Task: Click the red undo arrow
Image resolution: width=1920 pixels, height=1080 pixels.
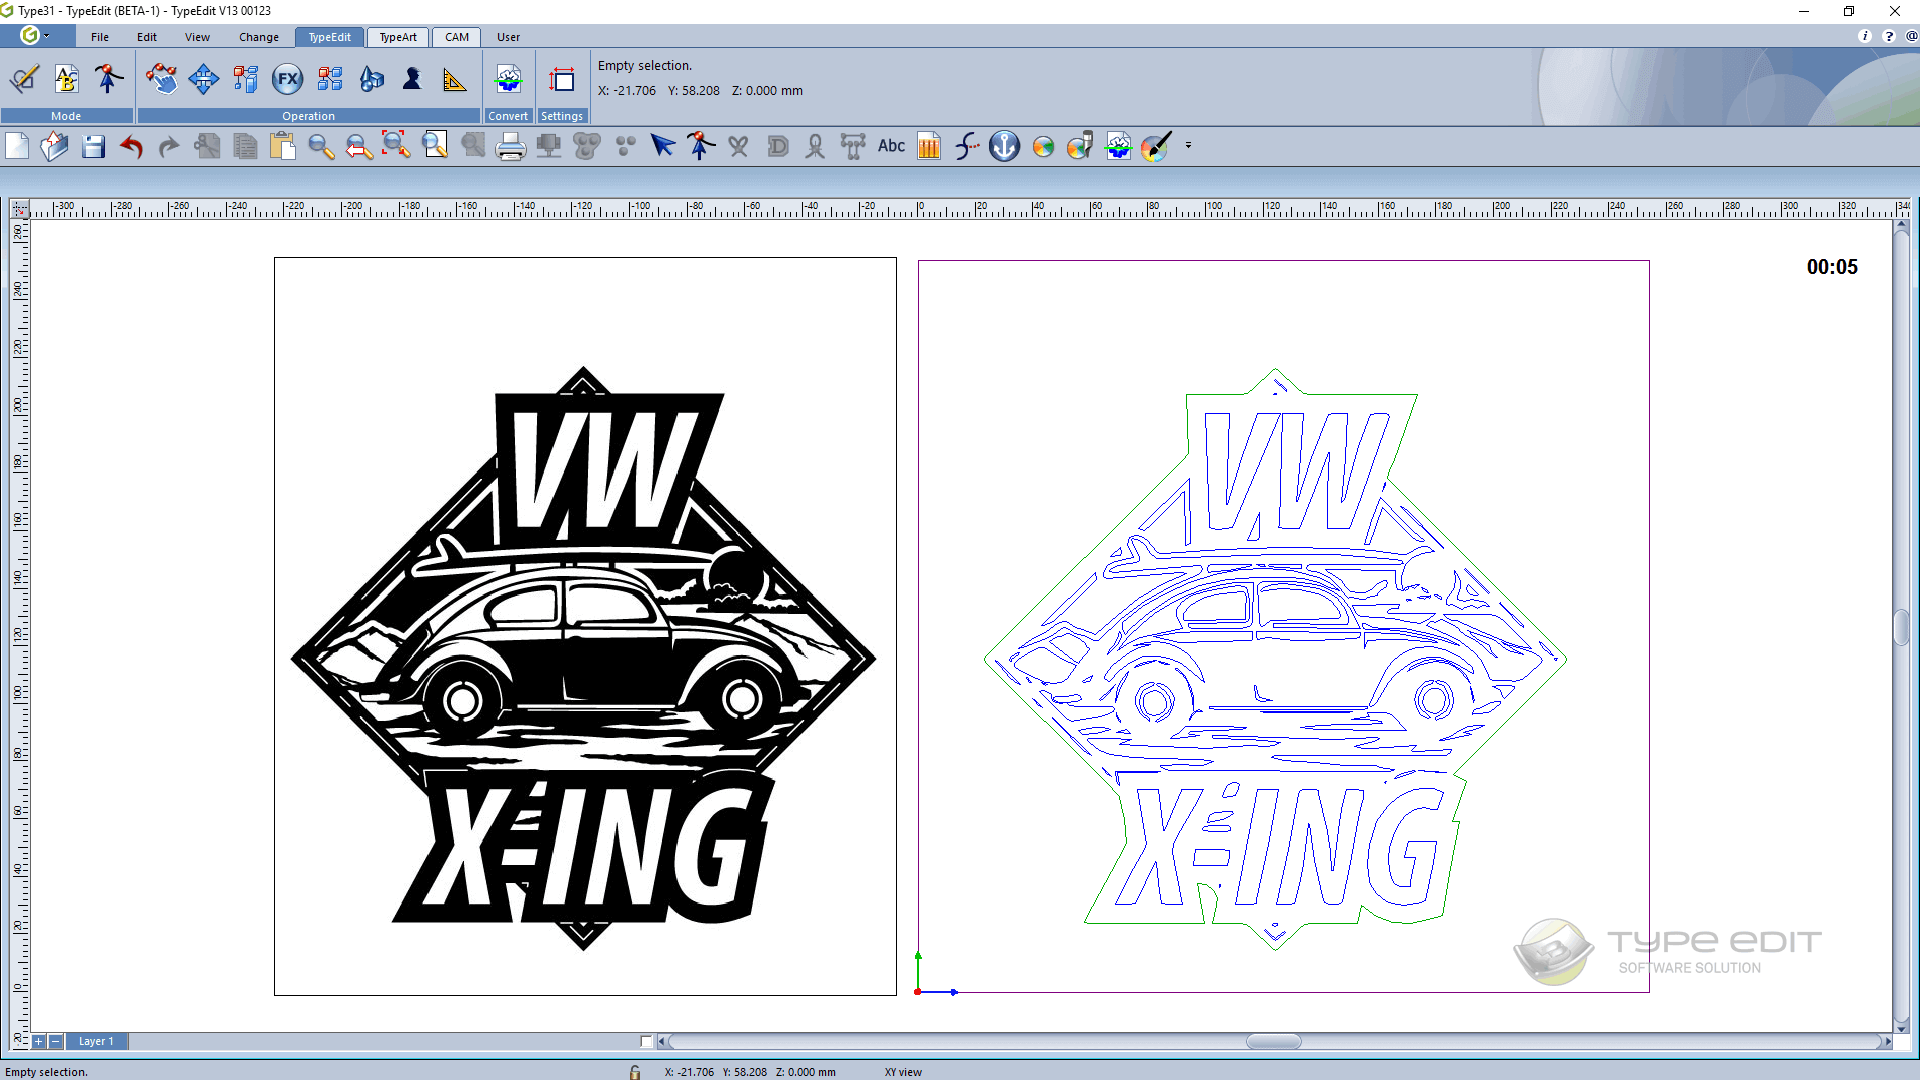Action: click(131, 147)
